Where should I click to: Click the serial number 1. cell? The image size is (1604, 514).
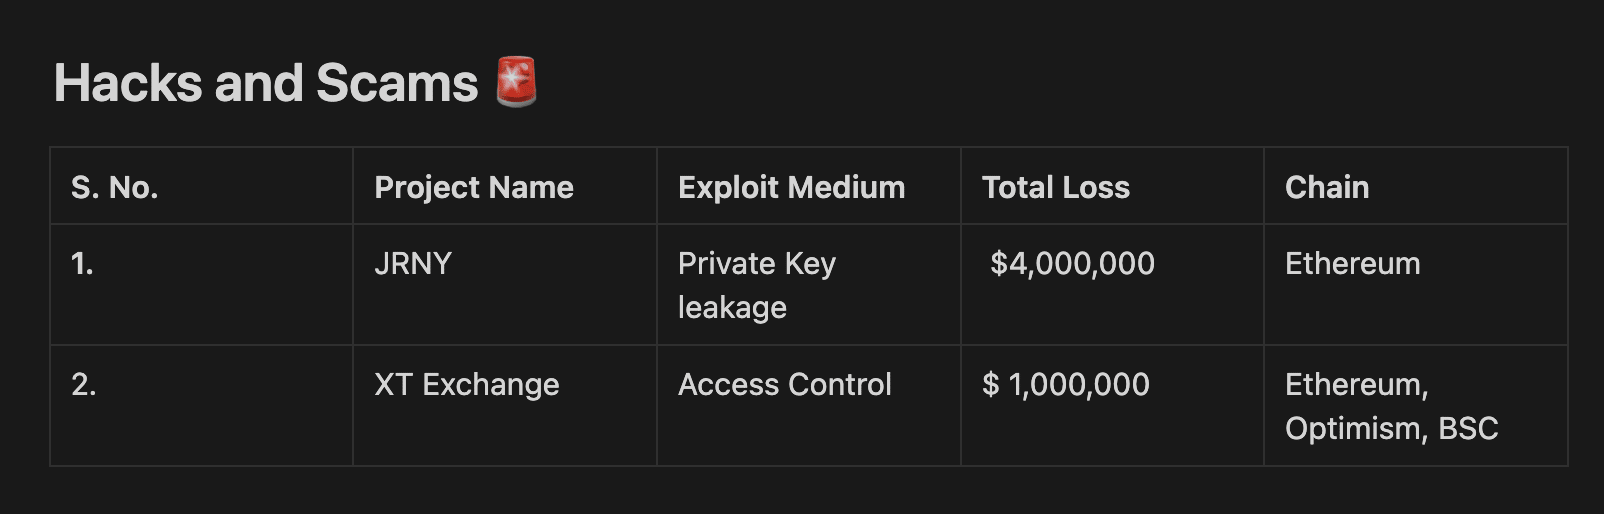point(201,285)
